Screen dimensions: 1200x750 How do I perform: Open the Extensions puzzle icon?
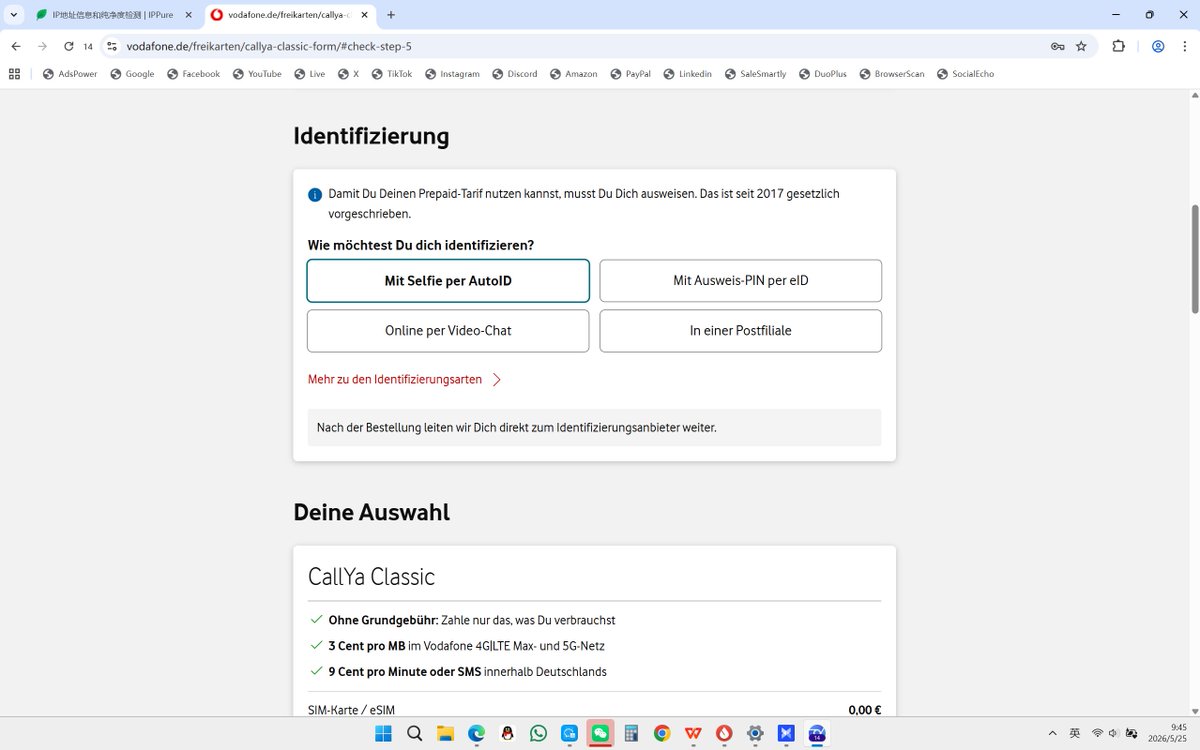(x=1118, y=46)
